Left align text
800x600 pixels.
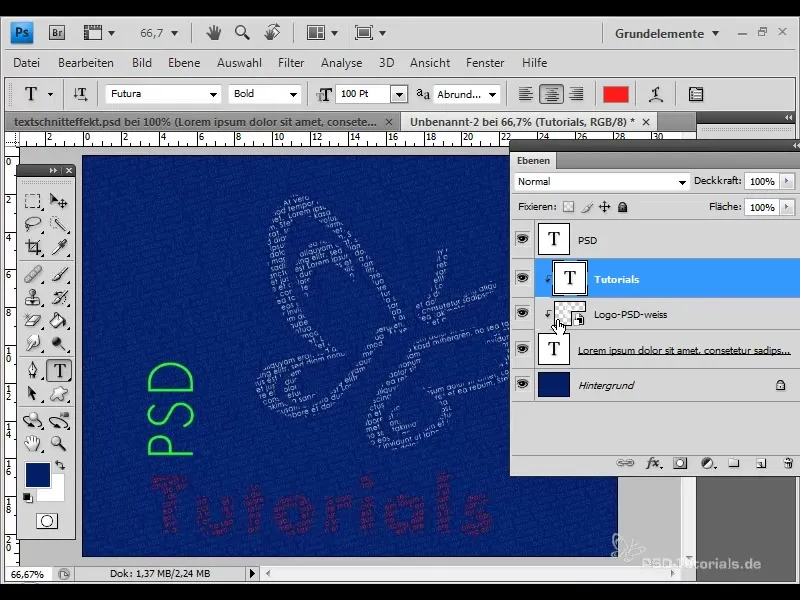coord(526,94)
